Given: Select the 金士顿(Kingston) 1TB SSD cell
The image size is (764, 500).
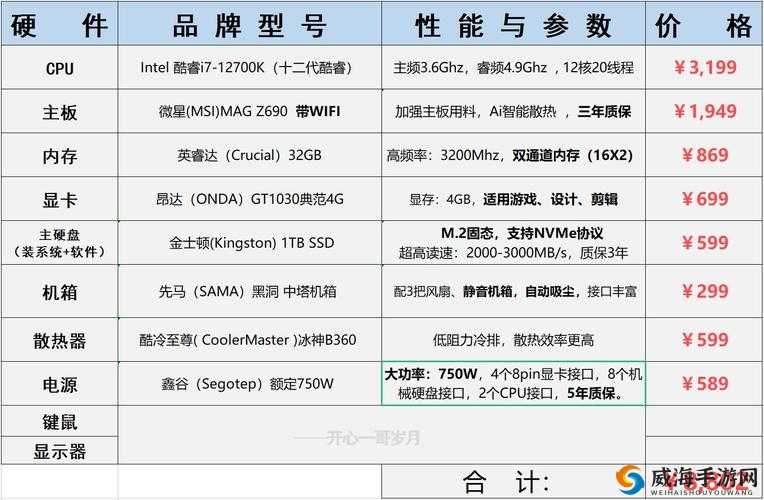Looking at the screenshot, I should click(249, 243).
